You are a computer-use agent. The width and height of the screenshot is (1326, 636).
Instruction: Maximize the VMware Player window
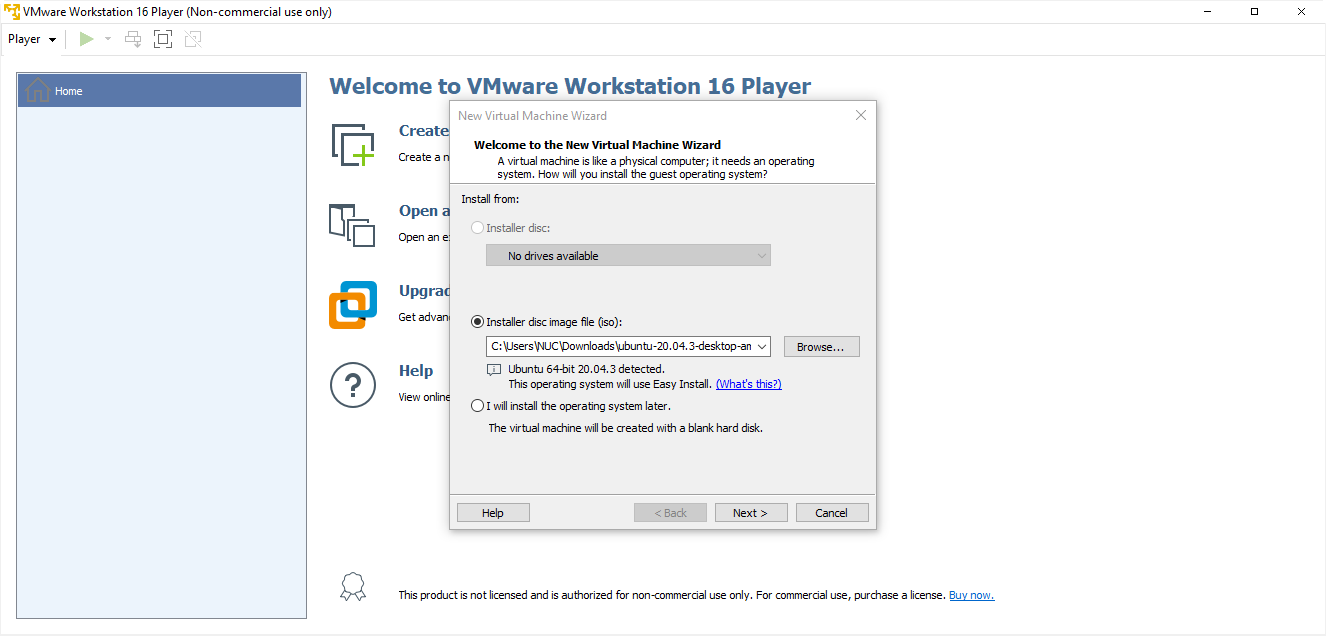(x=1254, y=12)
